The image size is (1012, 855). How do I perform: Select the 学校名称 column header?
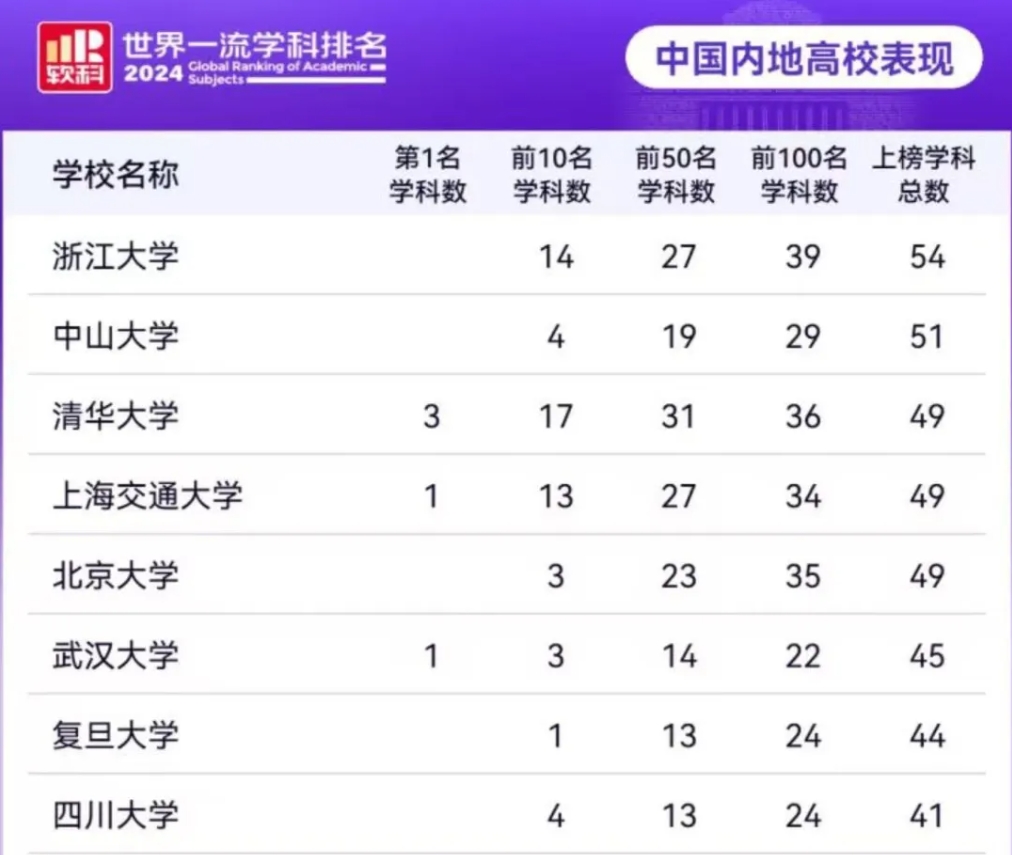[x=116, y=174]
